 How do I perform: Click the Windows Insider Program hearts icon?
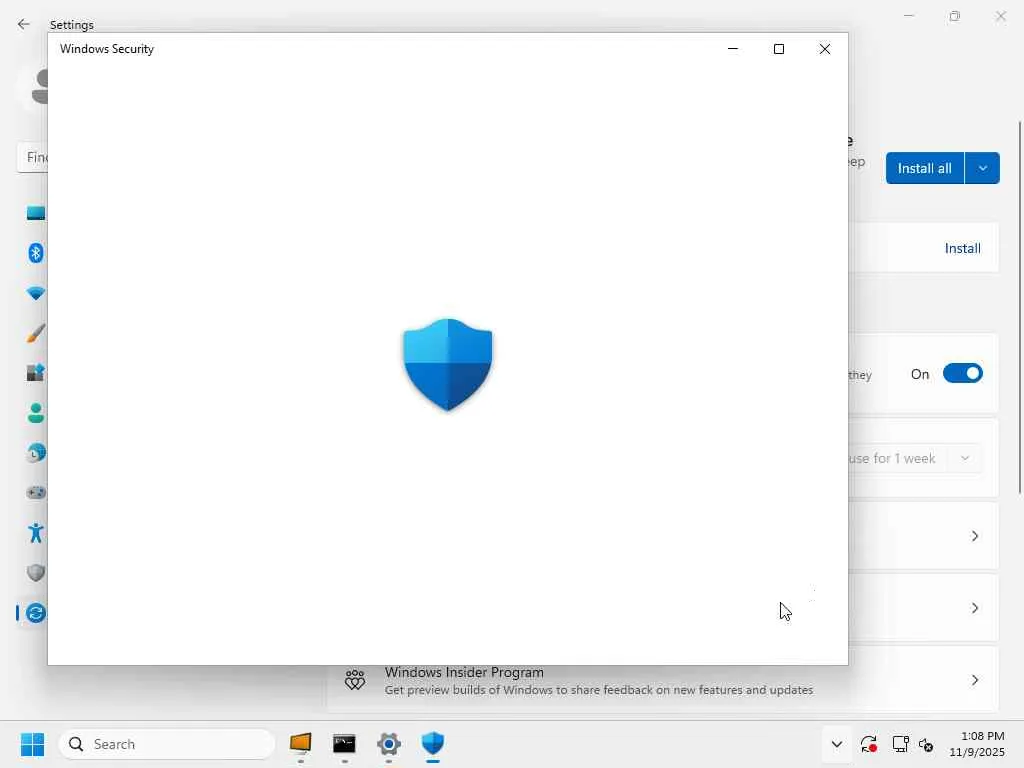355,680
